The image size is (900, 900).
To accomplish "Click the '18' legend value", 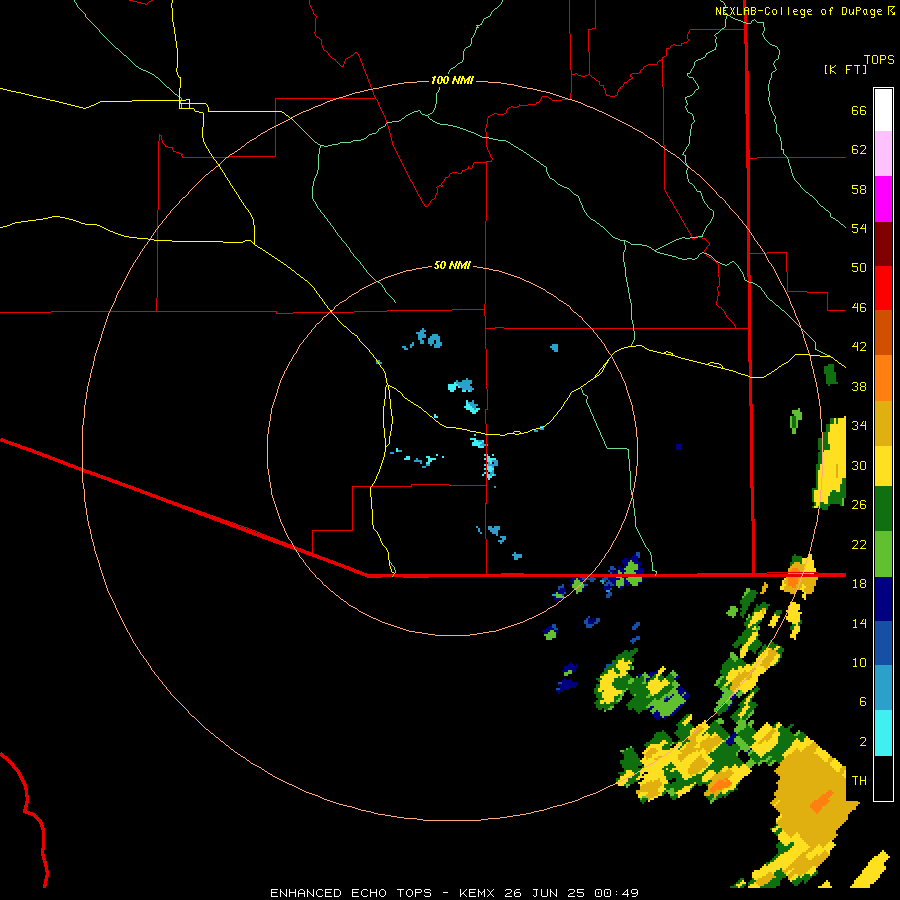I will [859, 584].
